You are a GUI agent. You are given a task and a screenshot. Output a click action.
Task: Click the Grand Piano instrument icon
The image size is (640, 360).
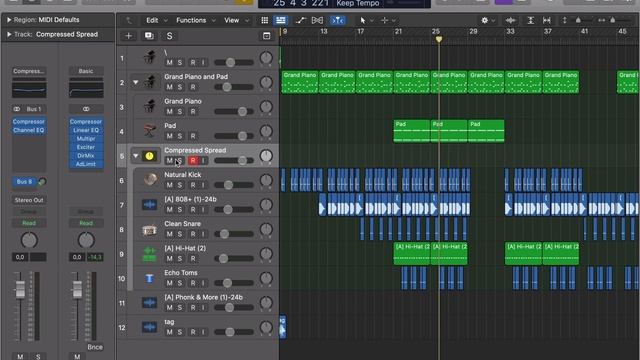149,107
